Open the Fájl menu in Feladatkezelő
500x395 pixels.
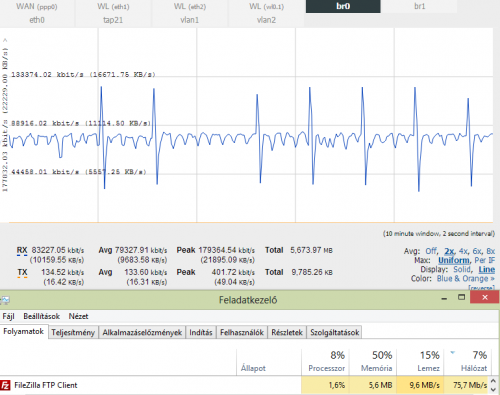8,316
